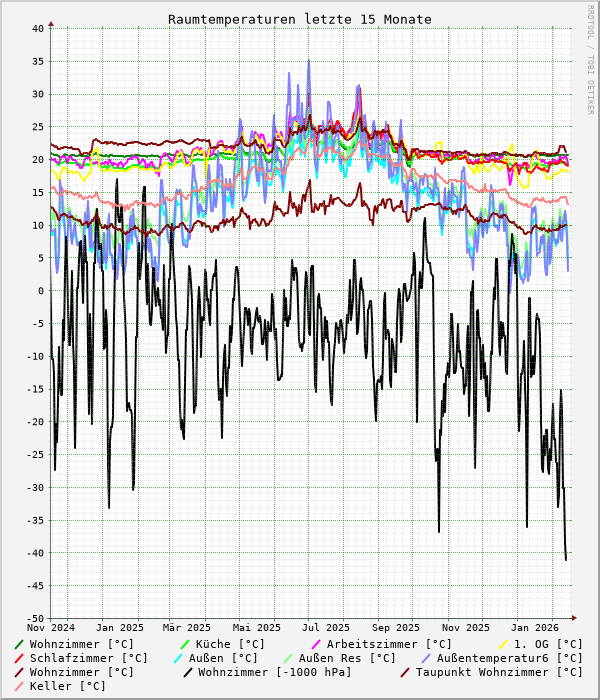600x700 pixels.
Task: Click the '-50' y-axis value
Action: point(36,618)
